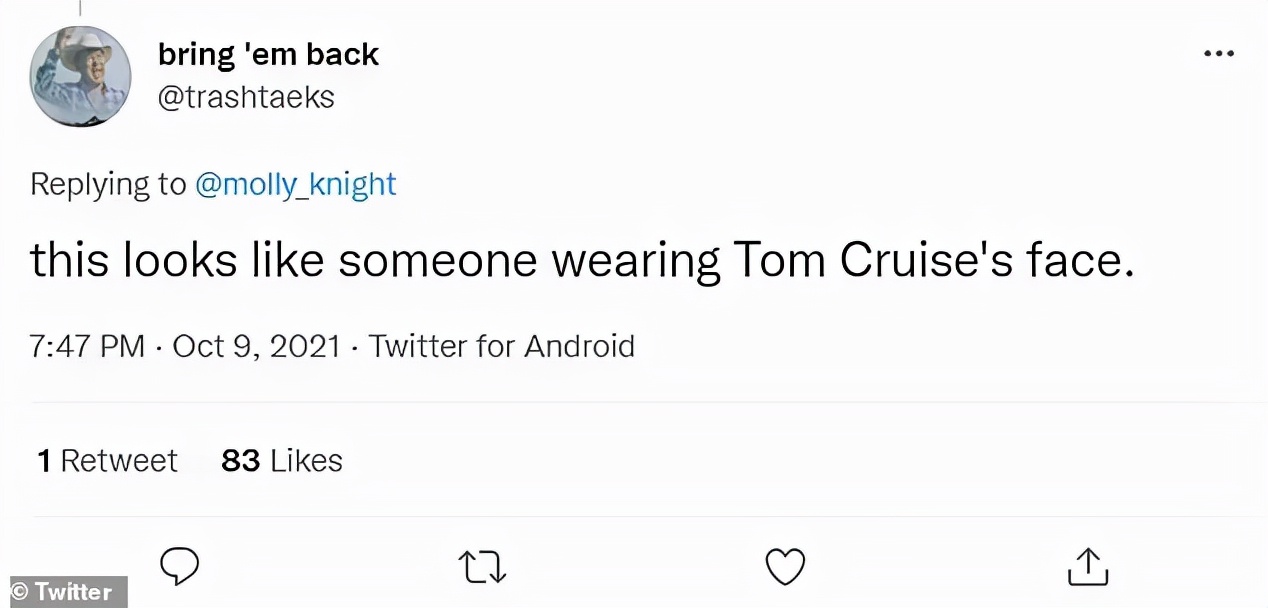This screenshot has width=1268, height=608.
Task: Show who gave the 83 Likes
Action: pos(281,461)
